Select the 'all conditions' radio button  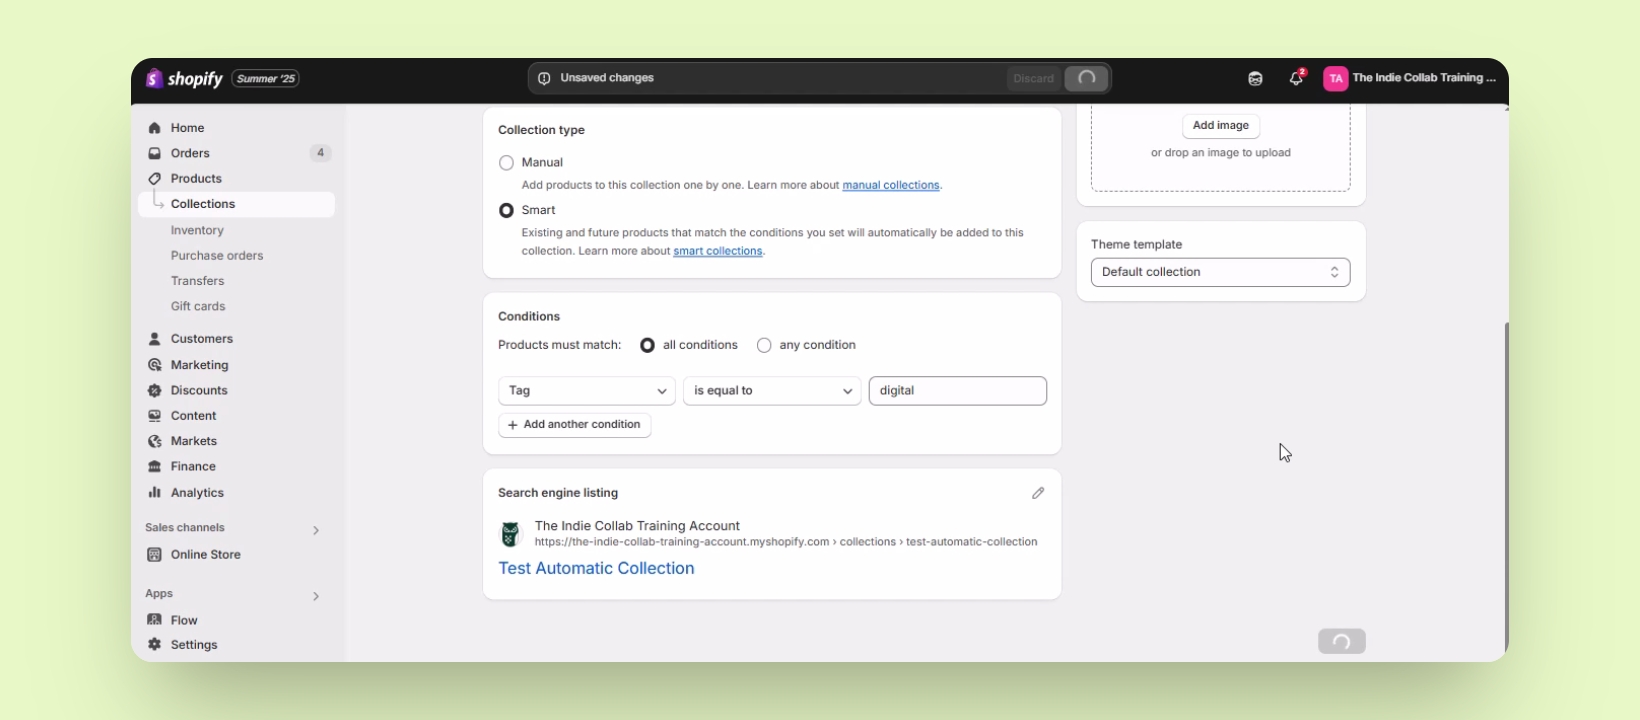pos(647,345)
